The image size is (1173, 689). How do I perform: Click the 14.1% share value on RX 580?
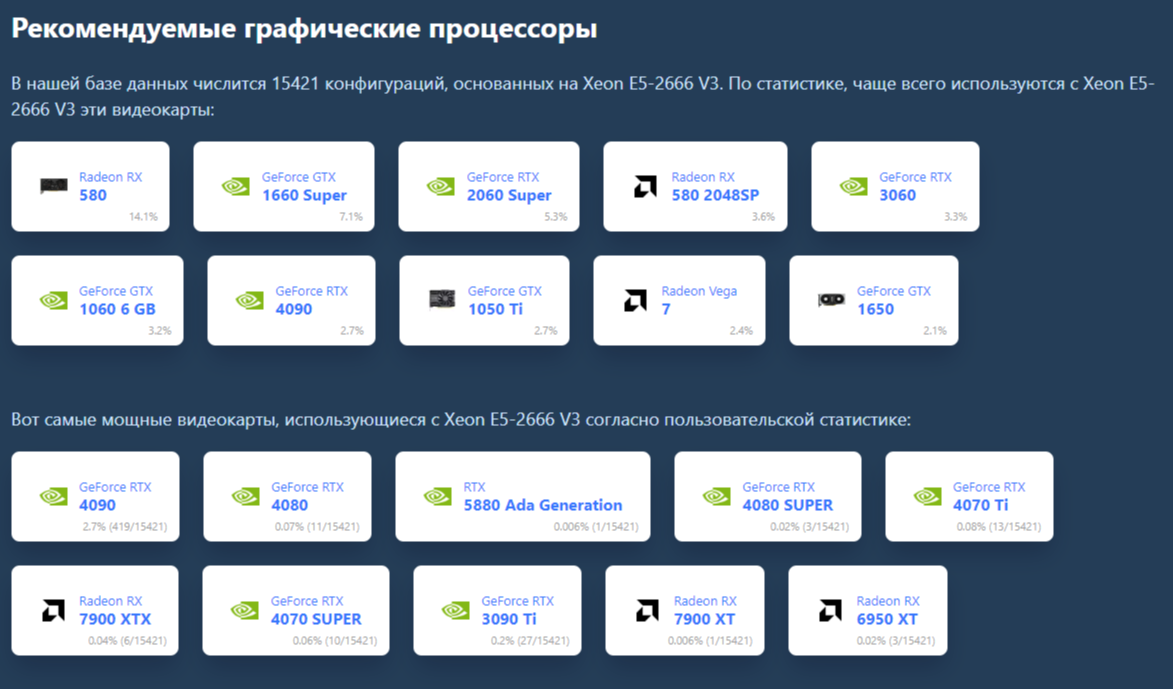click(x=143, y=217)
